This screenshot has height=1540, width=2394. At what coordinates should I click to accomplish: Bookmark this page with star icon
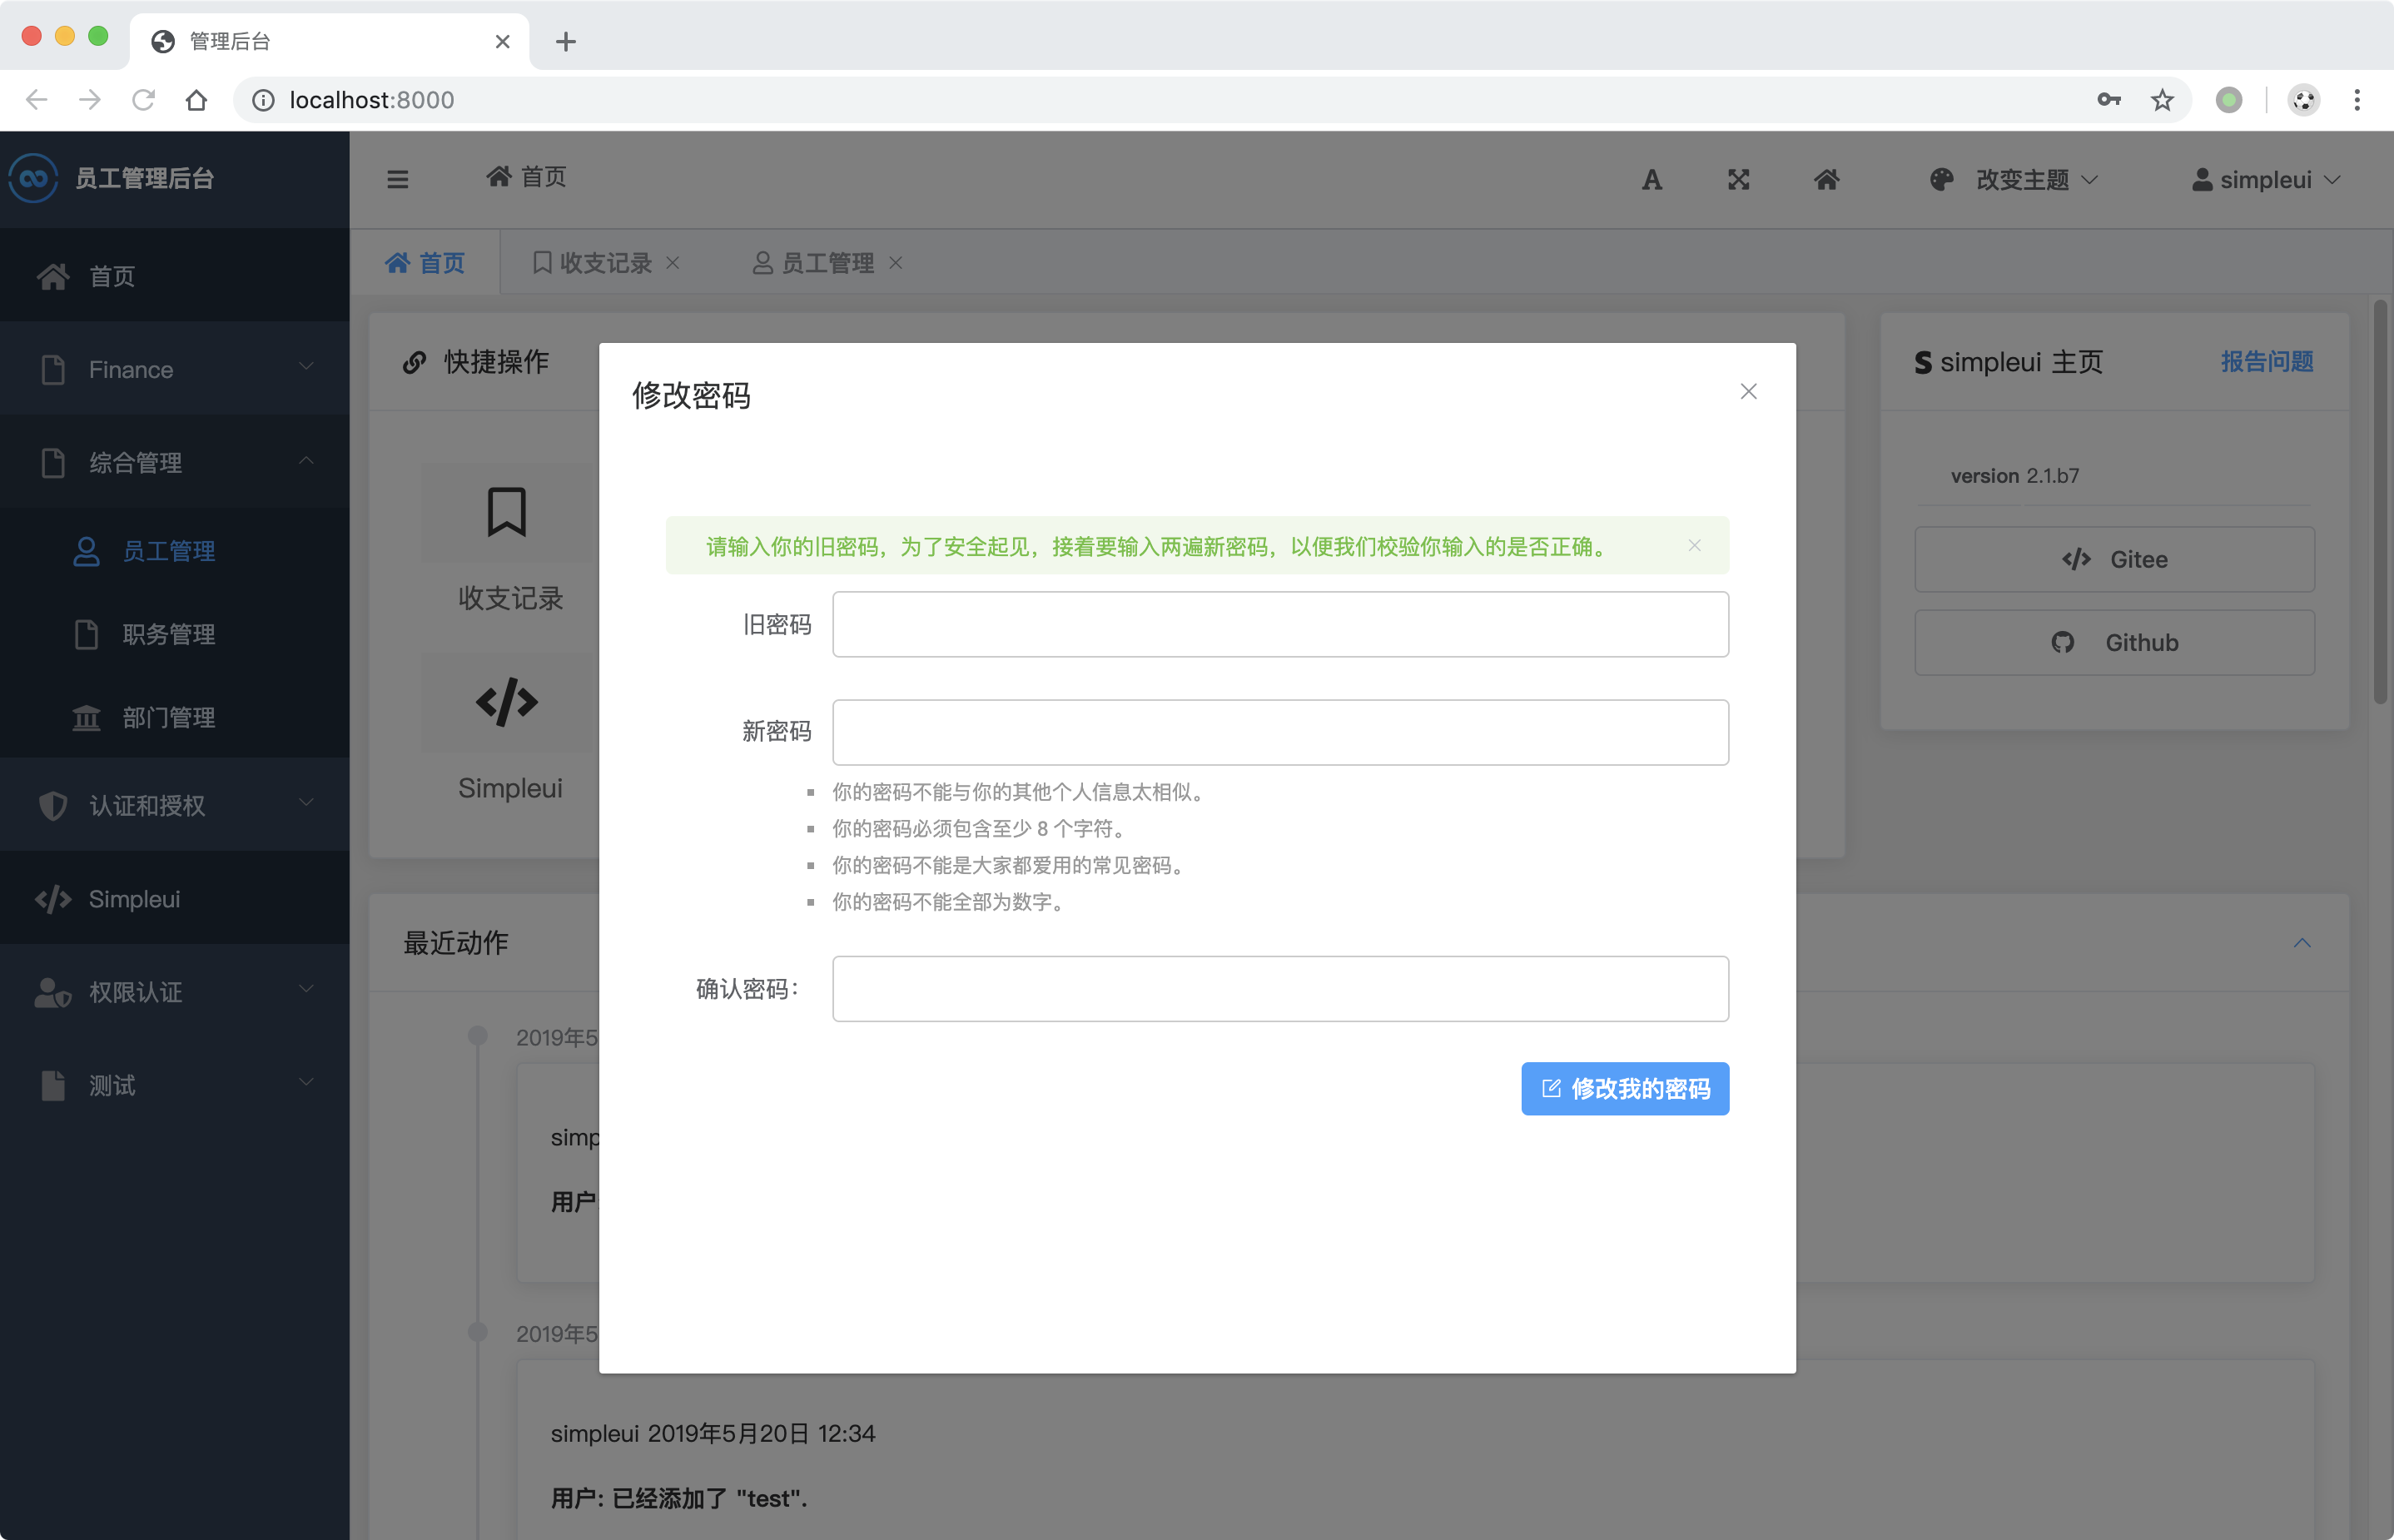pos(2162,100)
